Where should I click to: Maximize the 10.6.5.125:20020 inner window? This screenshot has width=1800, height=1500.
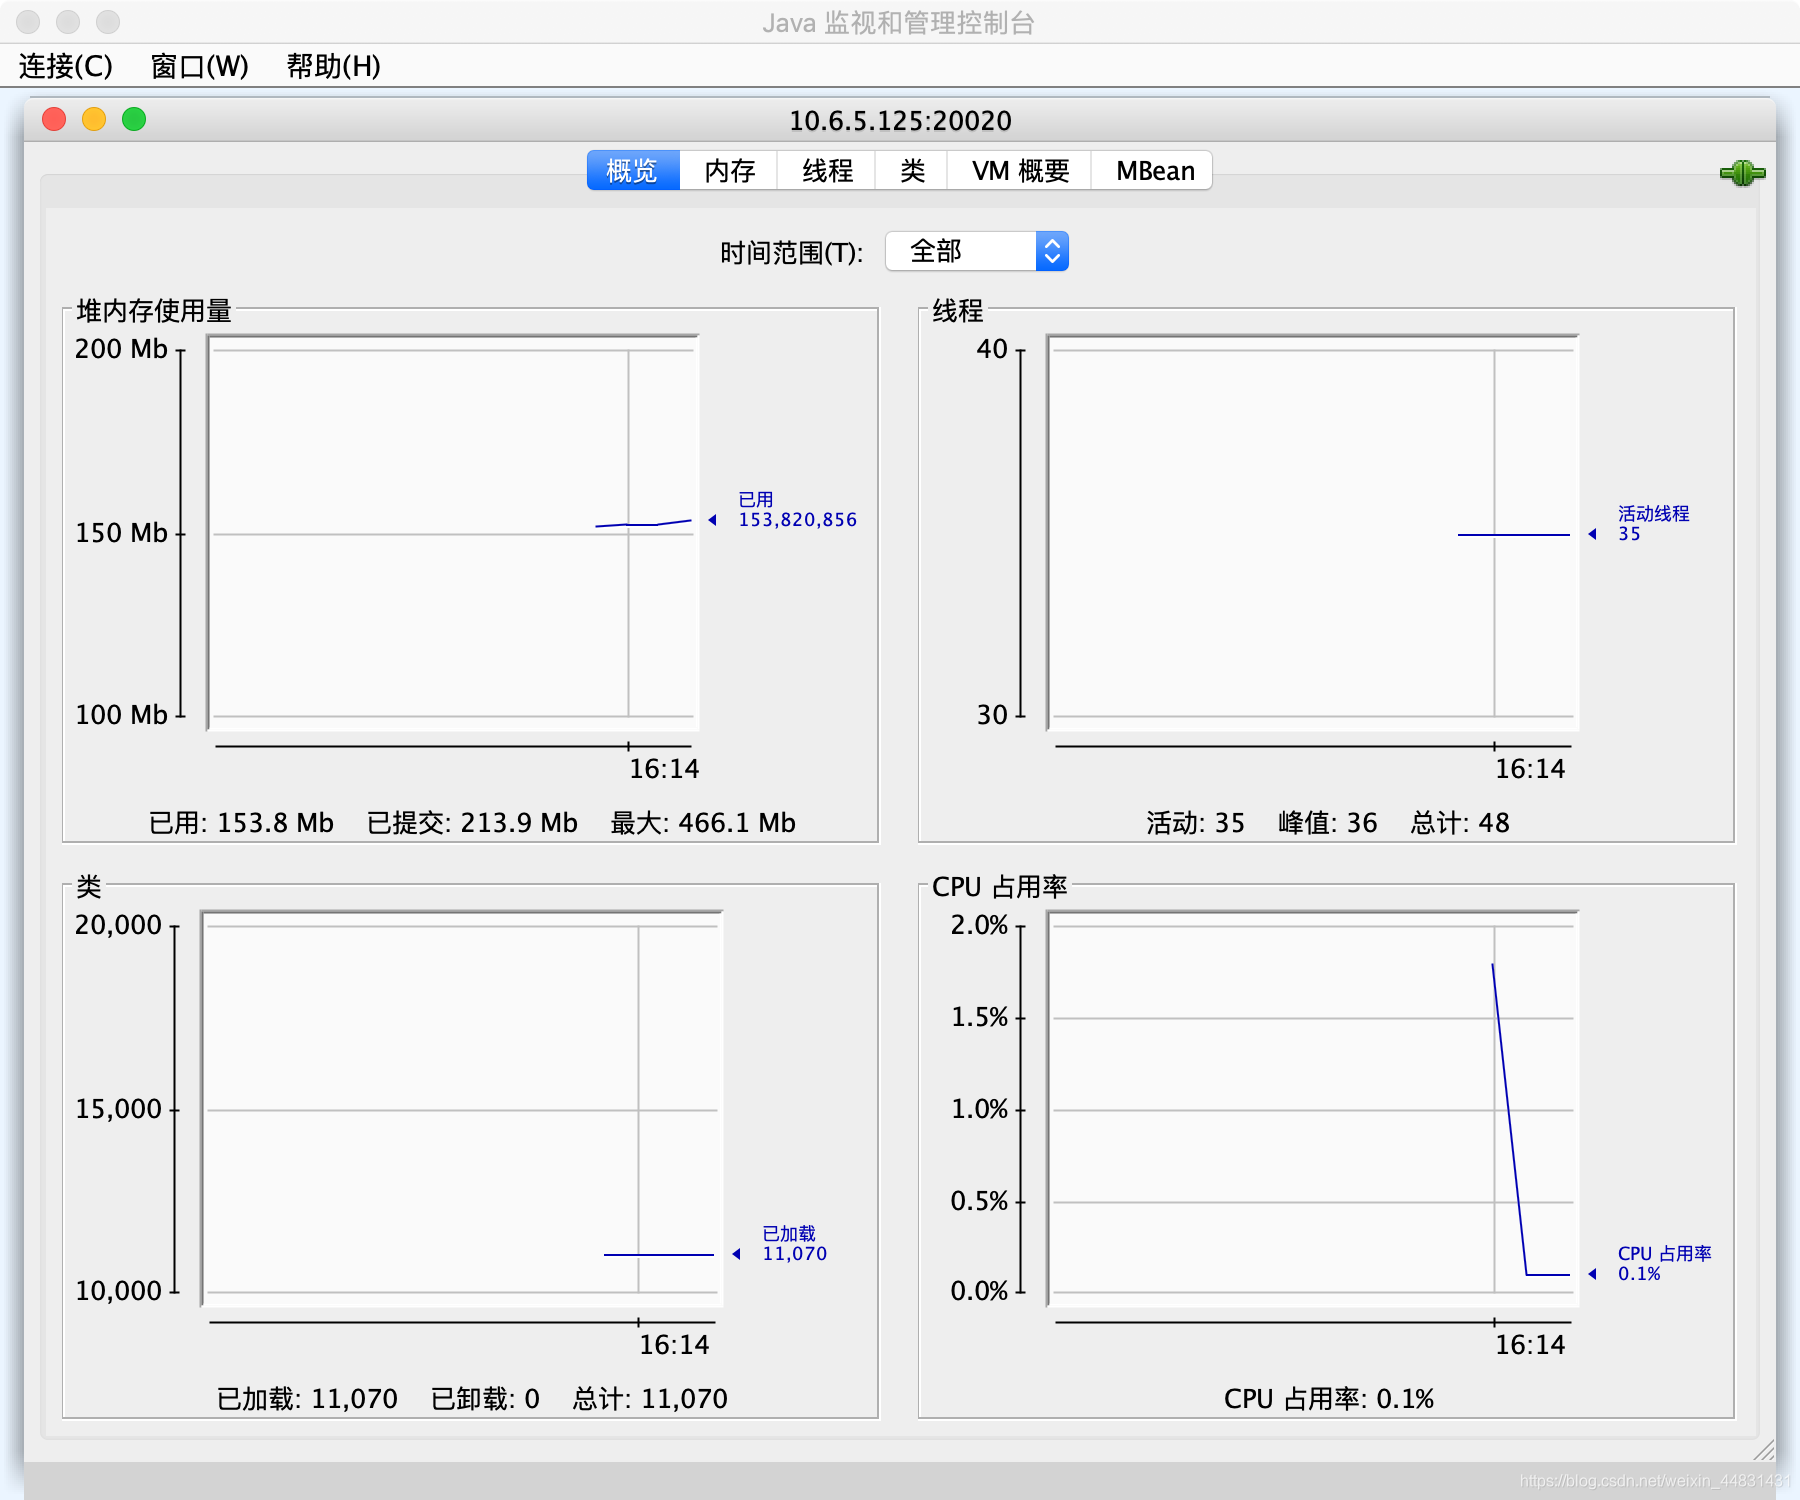click(134, 119)
